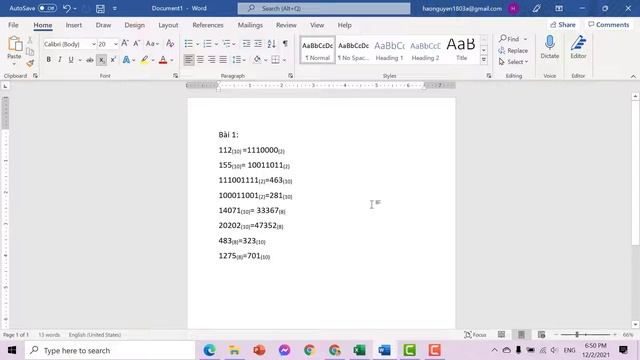
Task: Toggle Subscript formatting
Action: tap(101, 60)
